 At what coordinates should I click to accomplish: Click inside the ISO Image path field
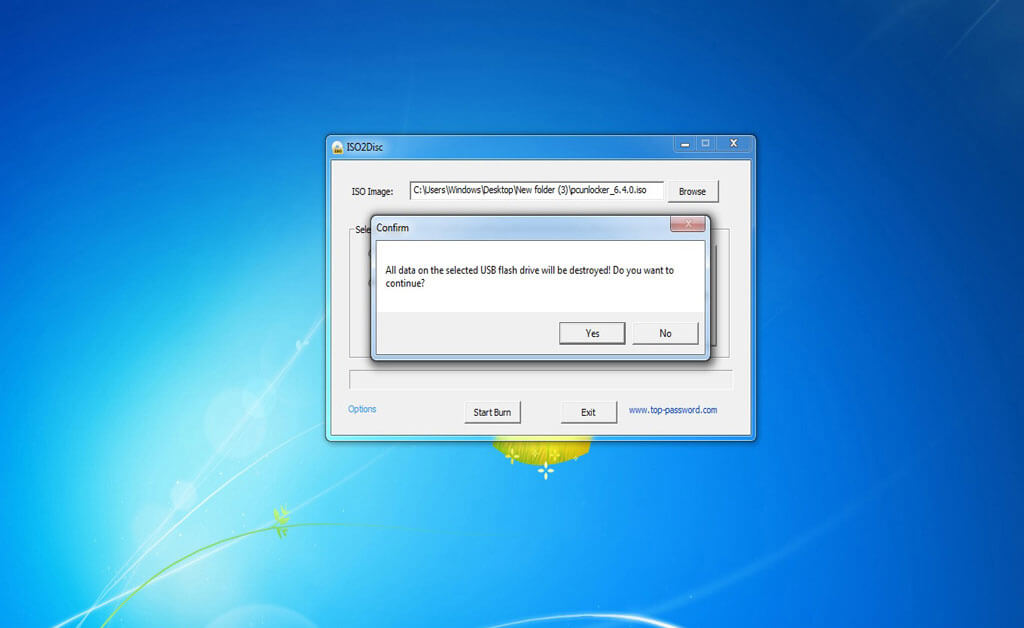coord(536,190)
